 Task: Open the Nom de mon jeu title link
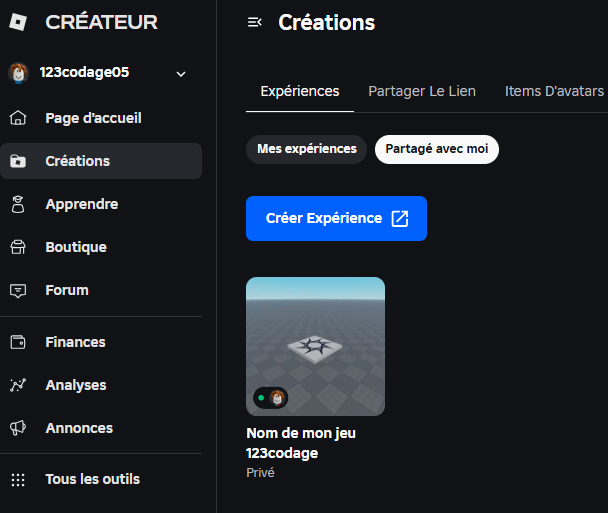pyautogui.click(x=301, y=433)
